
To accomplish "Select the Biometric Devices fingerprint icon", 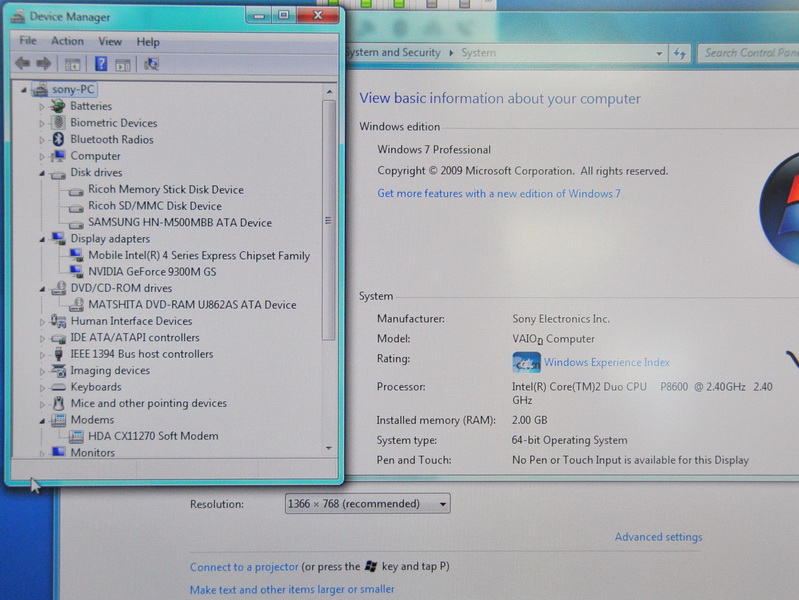I will tap(58, 123).
